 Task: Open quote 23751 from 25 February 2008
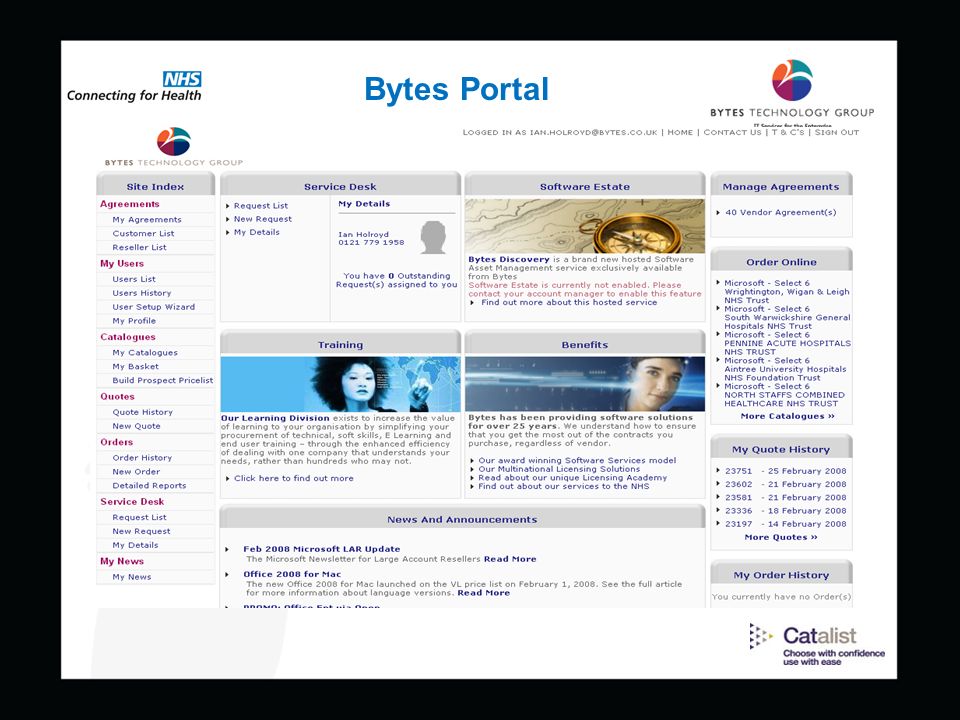(786, 471)
